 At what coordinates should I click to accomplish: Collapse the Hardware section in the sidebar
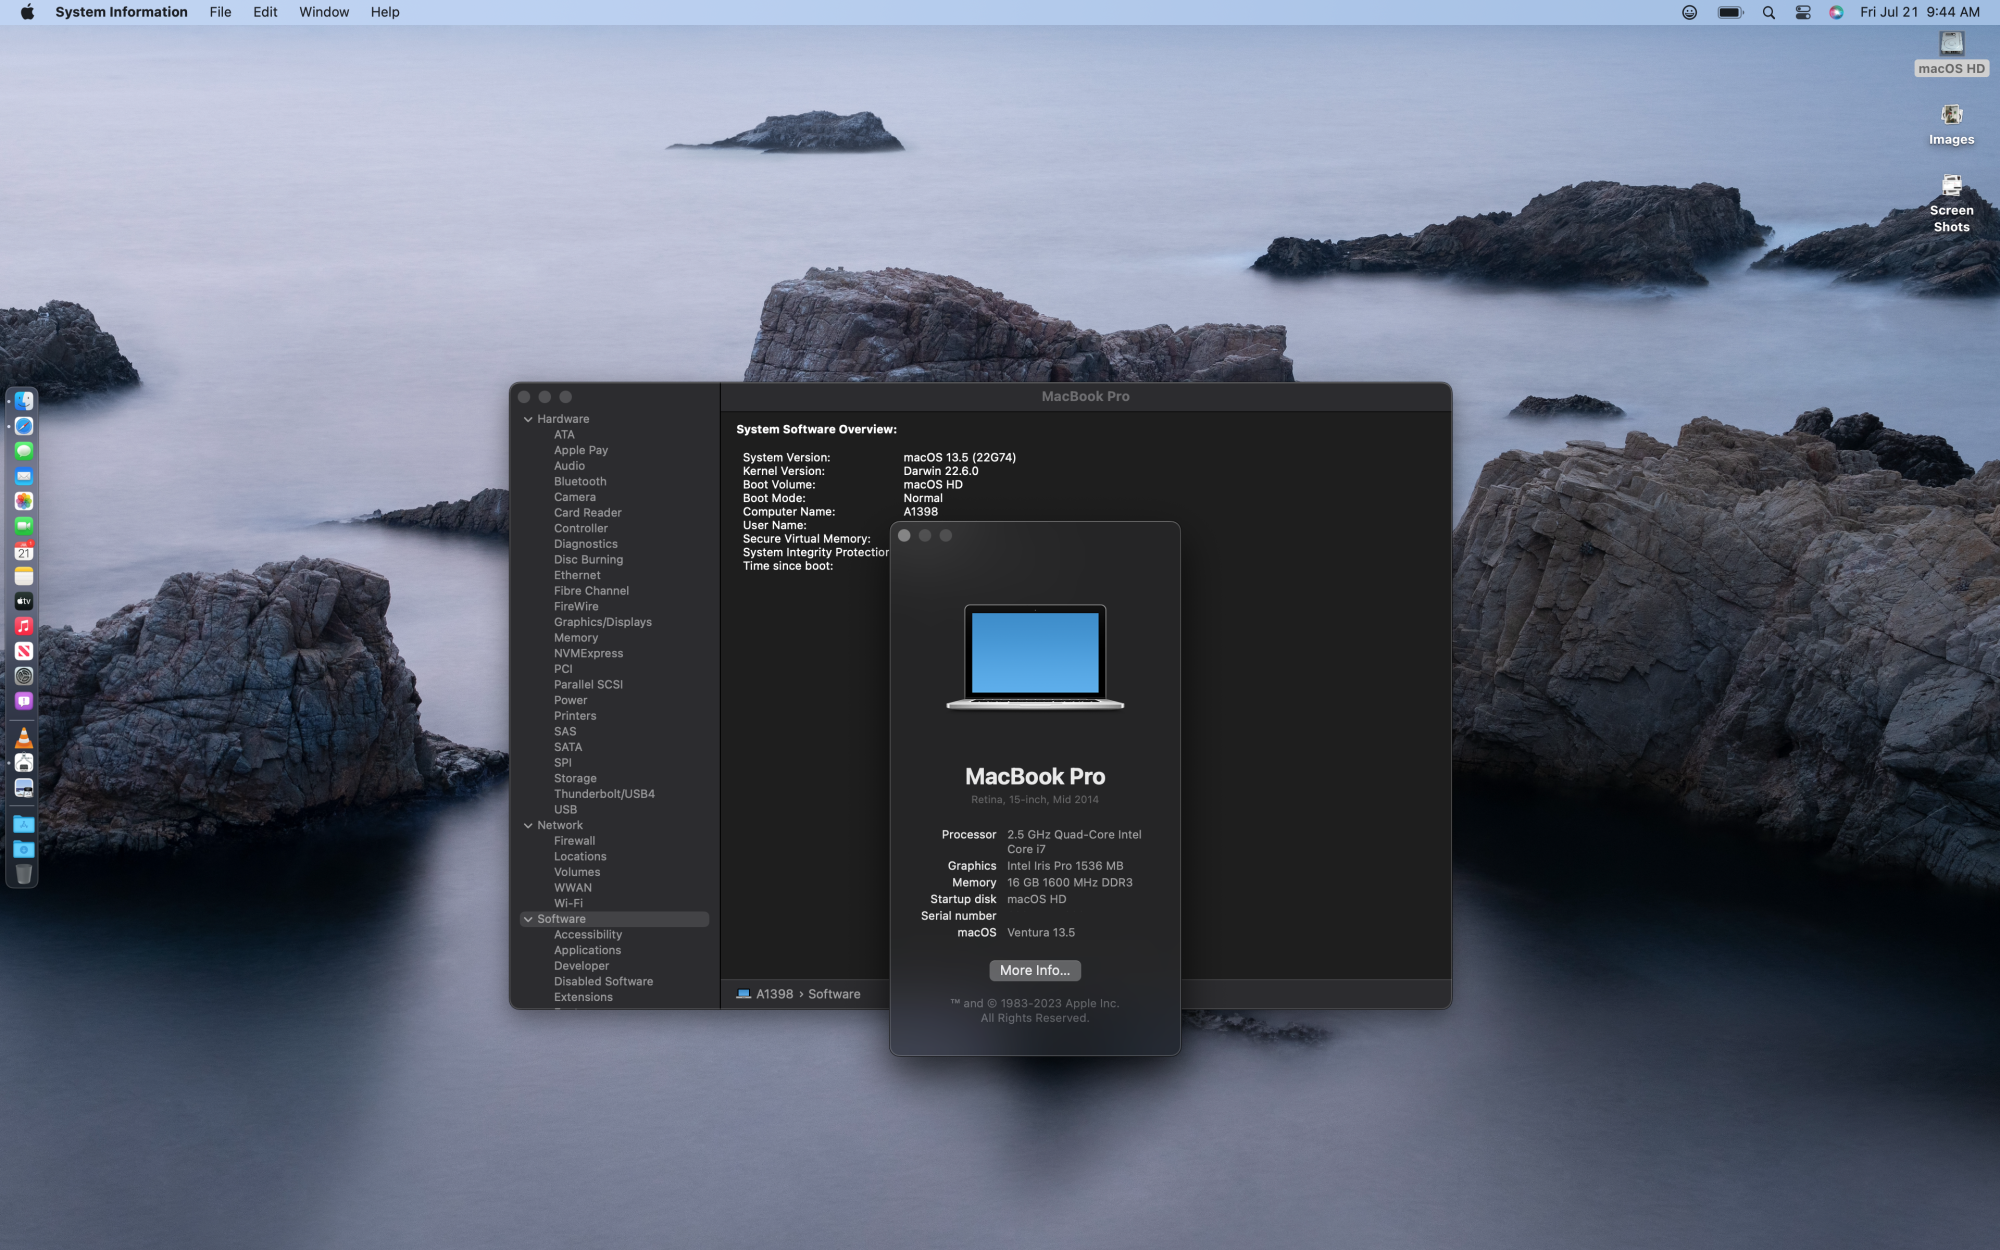tap(528, 419)
